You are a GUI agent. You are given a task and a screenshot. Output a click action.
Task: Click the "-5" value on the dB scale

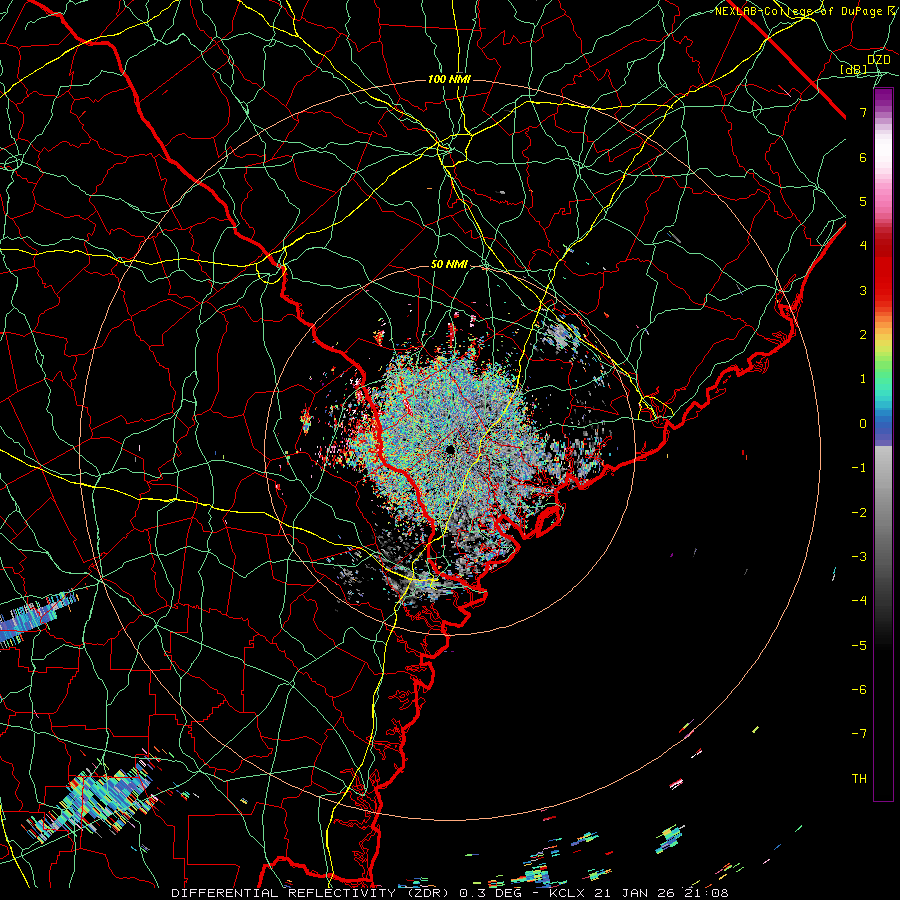point(859,646)
